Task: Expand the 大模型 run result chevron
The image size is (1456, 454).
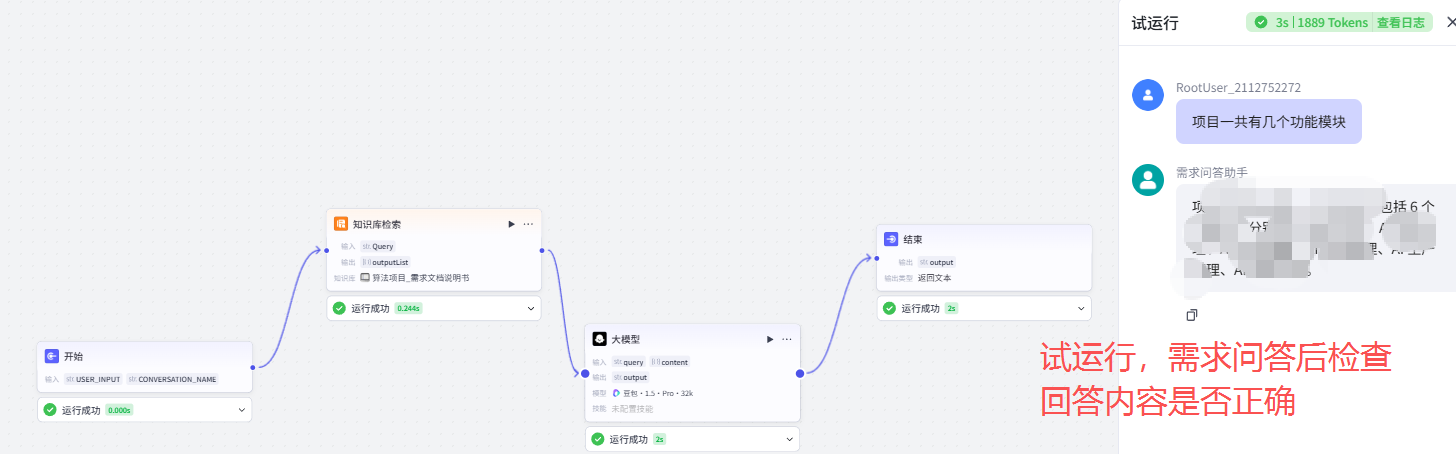Action: coord(789,439)
